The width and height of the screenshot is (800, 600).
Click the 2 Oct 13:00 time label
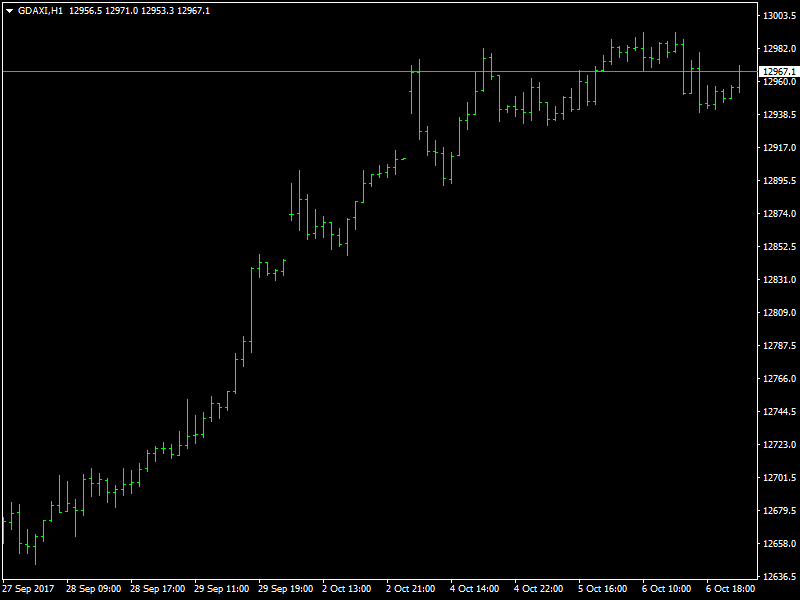pyautogui.click(x=346, y=589)
